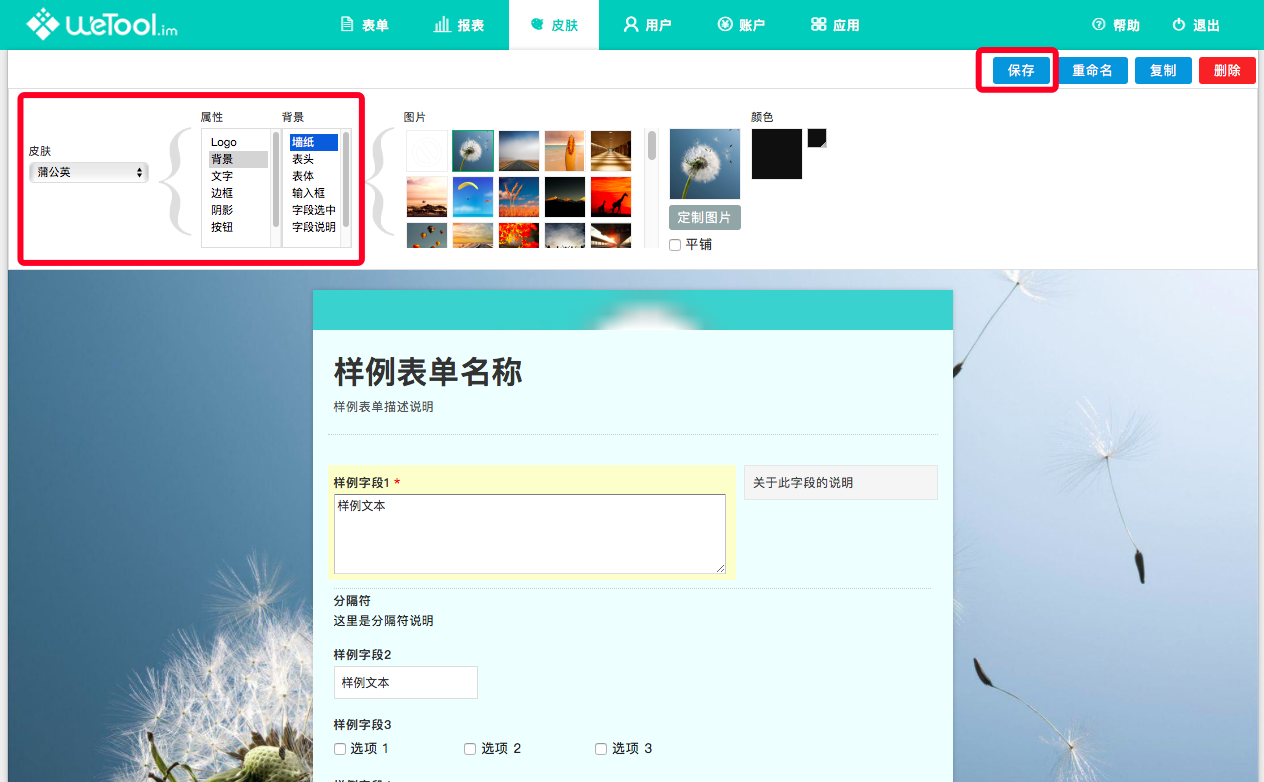Choose the hot air balloons thumbnail

click(x=427, y=236)
